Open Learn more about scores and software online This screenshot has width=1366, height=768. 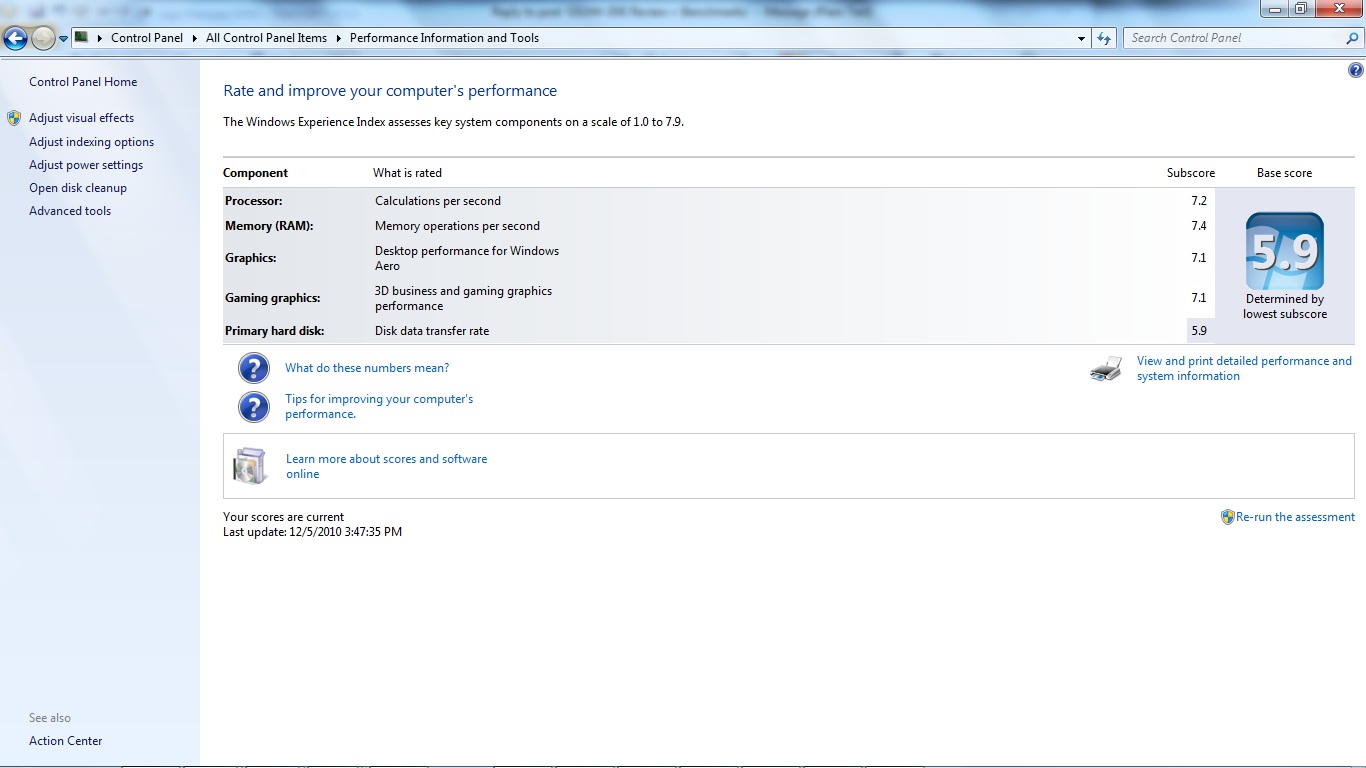point(387,466)
